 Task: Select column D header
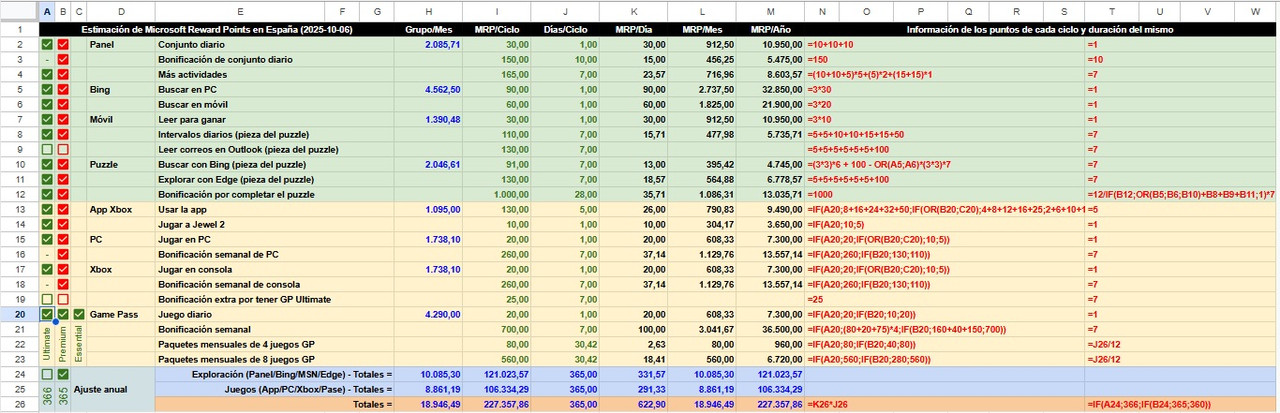(121, 11)
